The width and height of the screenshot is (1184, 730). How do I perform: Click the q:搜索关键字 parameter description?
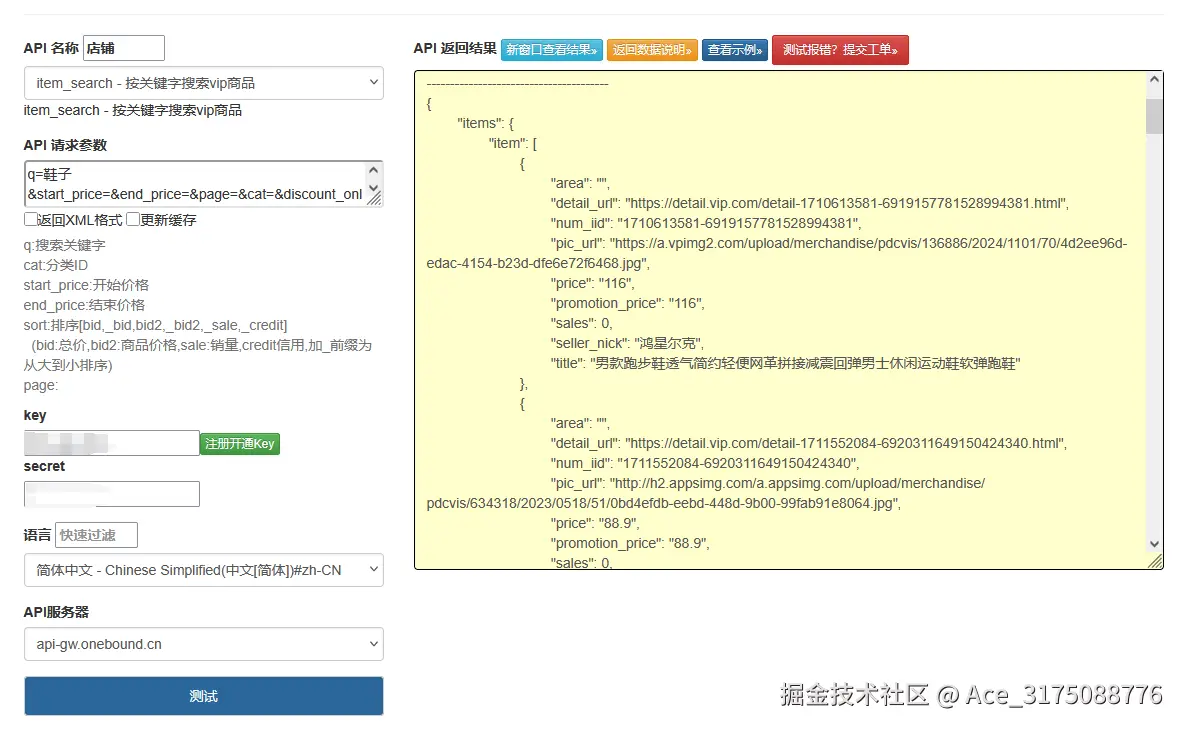point(64,245)
